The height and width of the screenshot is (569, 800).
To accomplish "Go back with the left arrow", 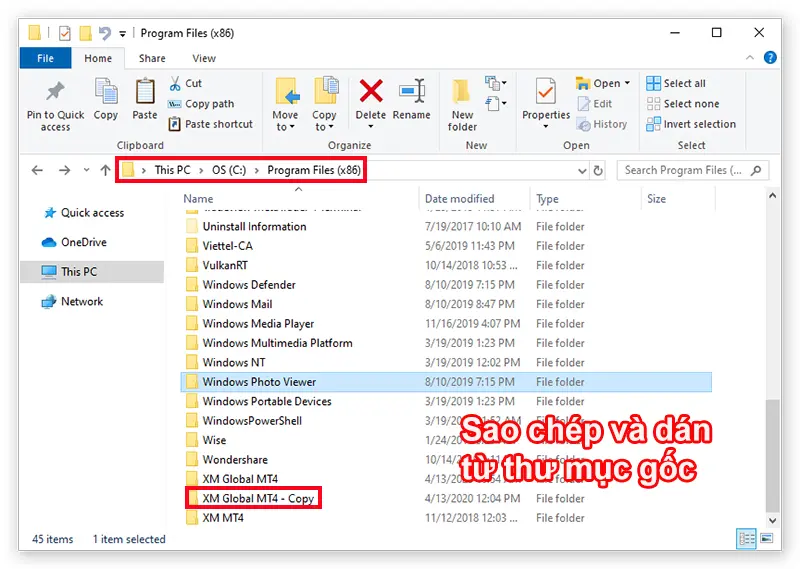I will click(37, 170).
